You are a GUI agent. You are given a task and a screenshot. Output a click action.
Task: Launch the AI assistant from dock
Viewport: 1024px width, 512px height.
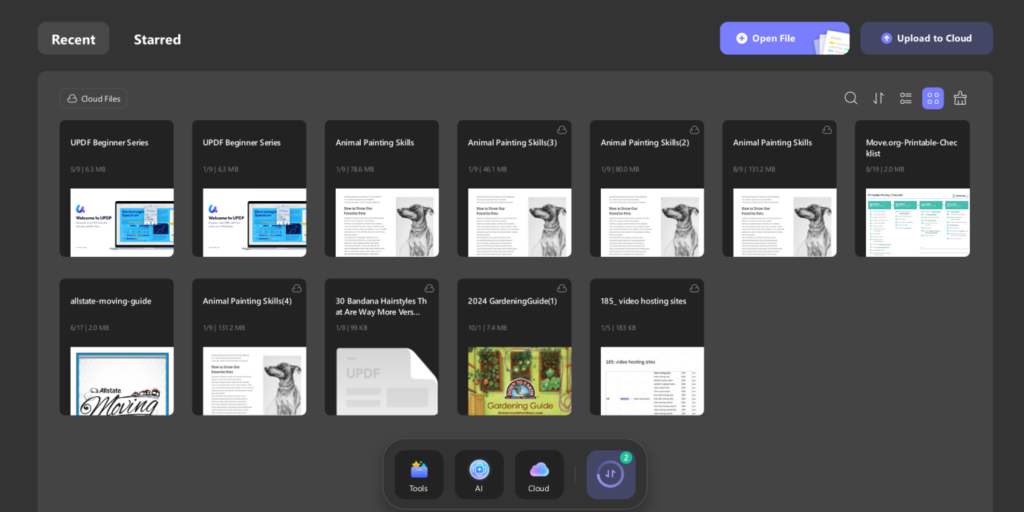coord(479,474)
